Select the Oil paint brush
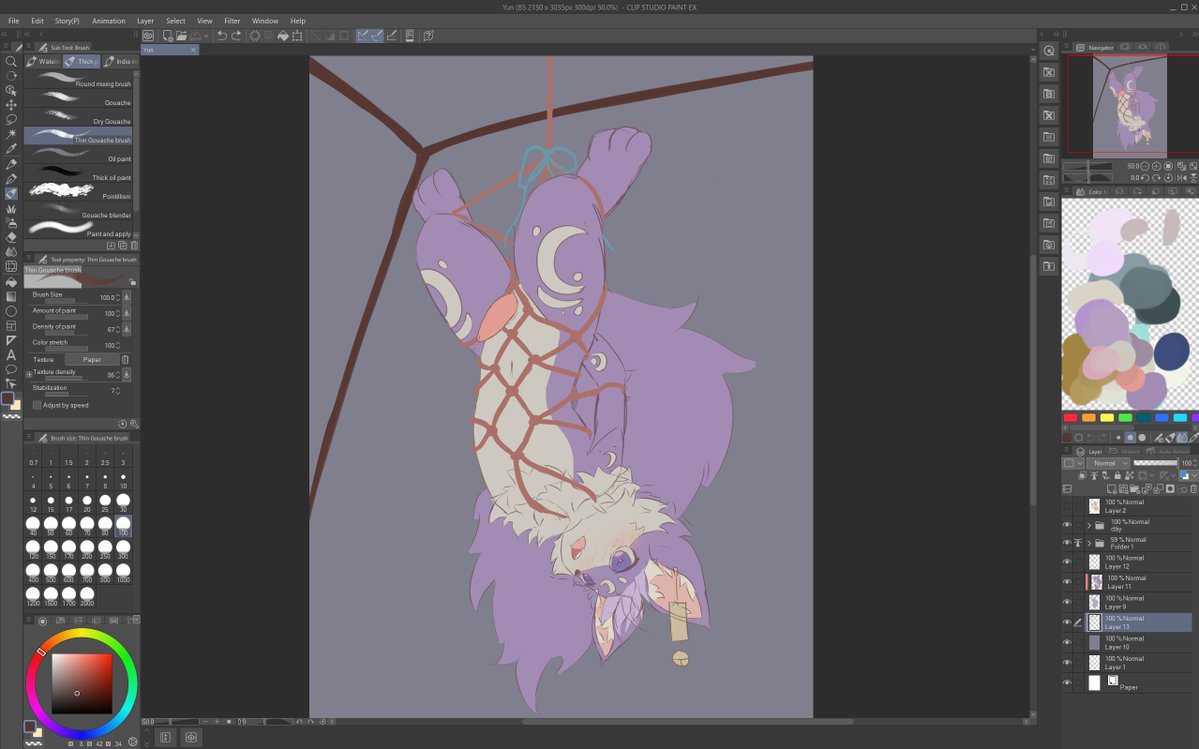This screenshot has width=1199, height=749. (78, 154)
